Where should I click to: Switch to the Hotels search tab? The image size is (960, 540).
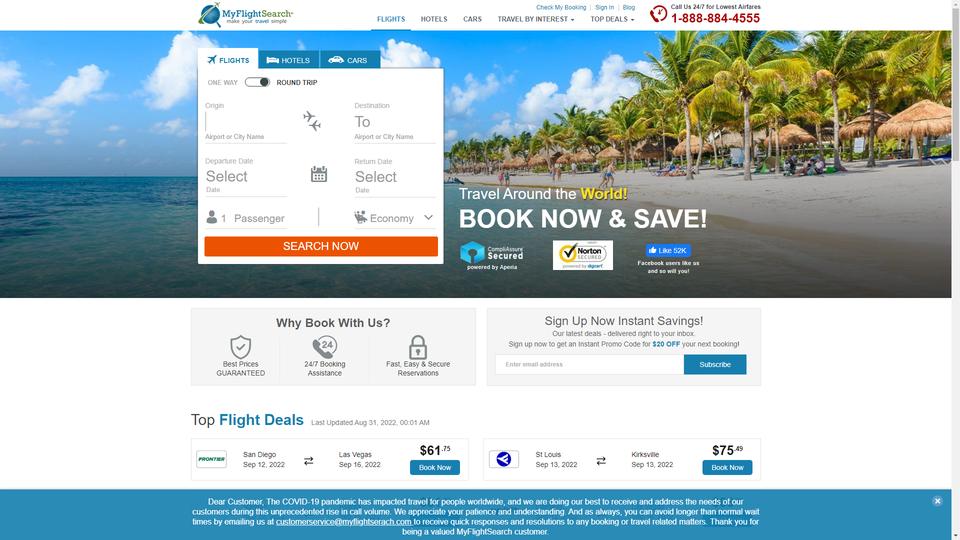coord(289,60)
